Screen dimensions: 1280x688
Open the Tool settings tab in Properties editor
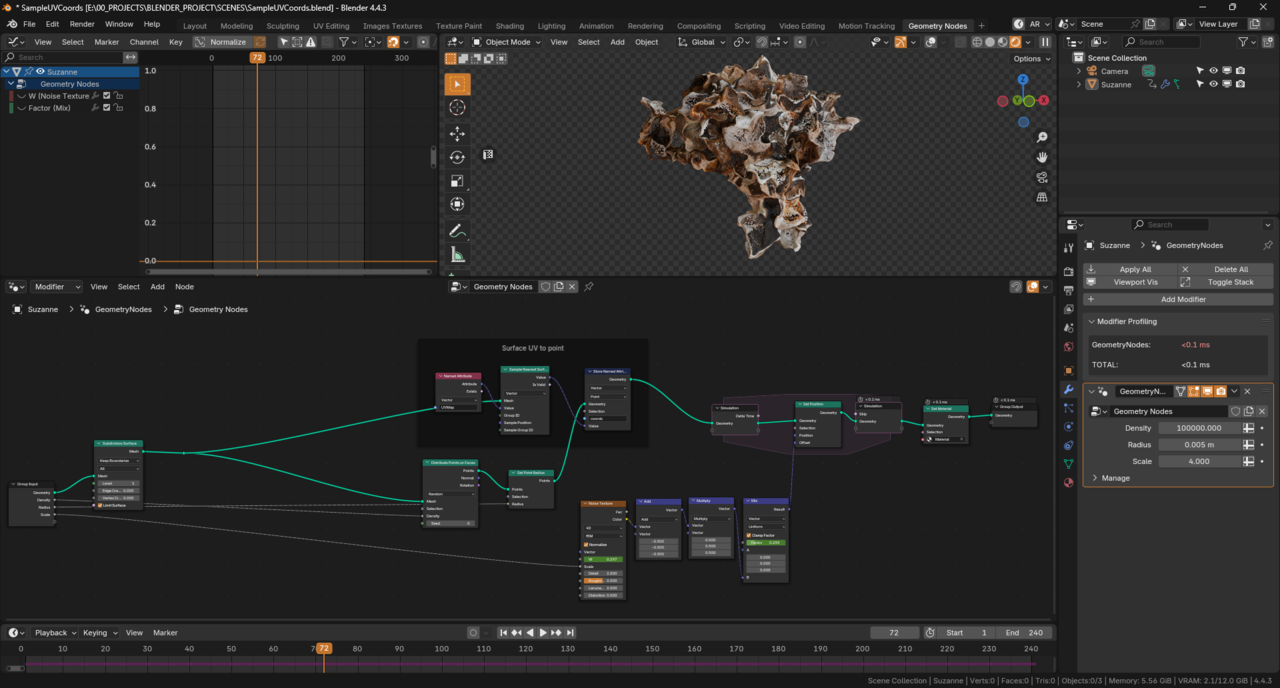(x=1069, y=247)
